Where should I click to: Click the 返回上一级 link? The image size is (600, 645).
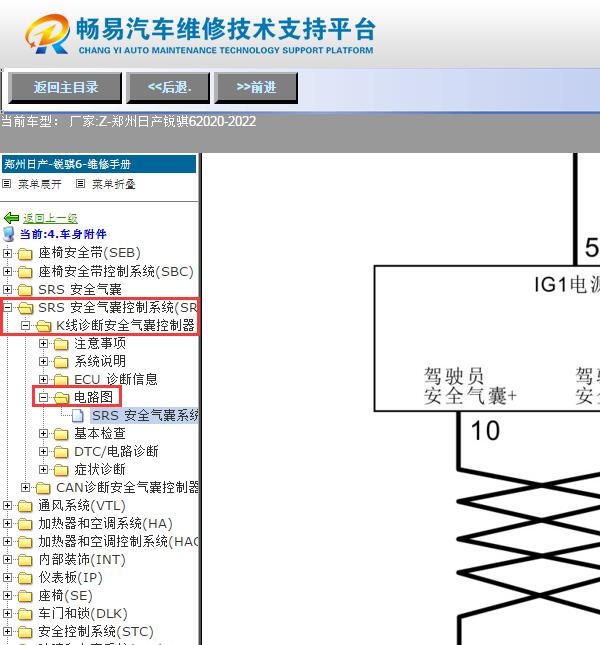pos(50,218)
